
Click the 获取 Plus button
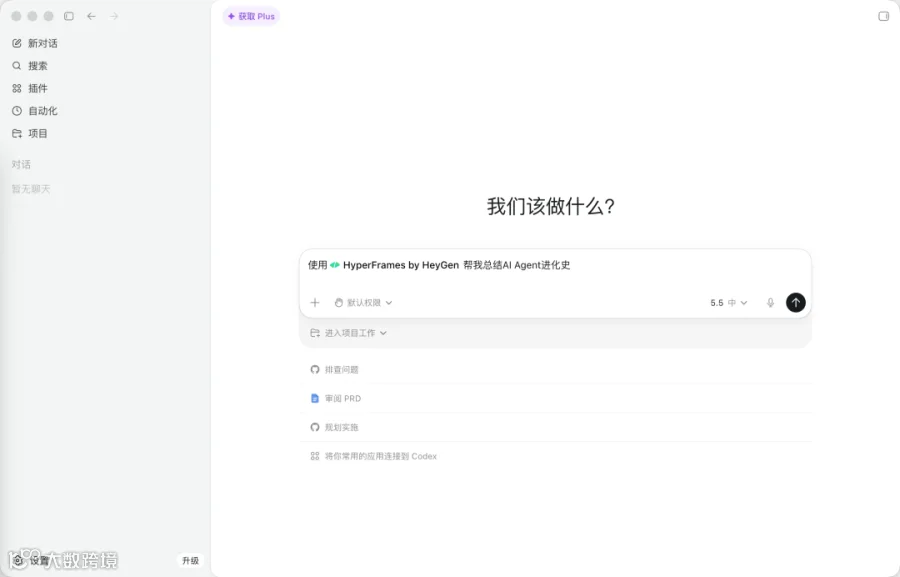[251, 16]
